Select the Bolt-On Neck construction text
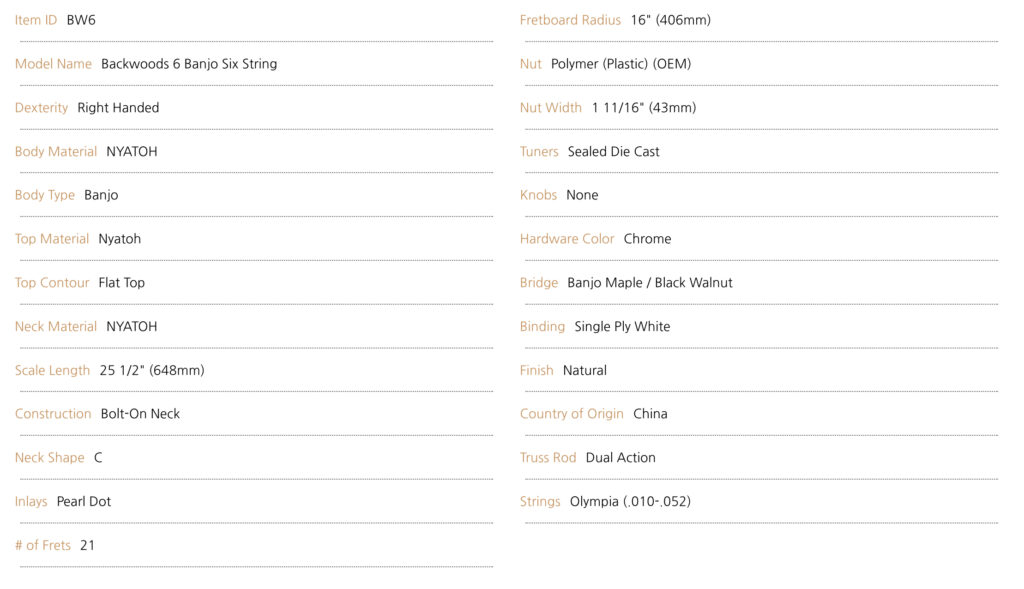This screenshot has width=1024, height=589. (x=140, y=414)
